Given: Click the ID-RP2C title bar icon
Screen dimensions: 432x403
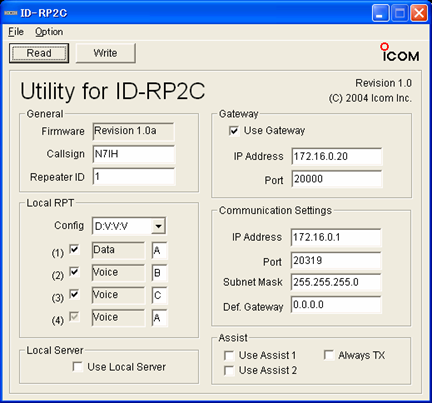Looking at the screenshot, I should [x=11, y=13].
